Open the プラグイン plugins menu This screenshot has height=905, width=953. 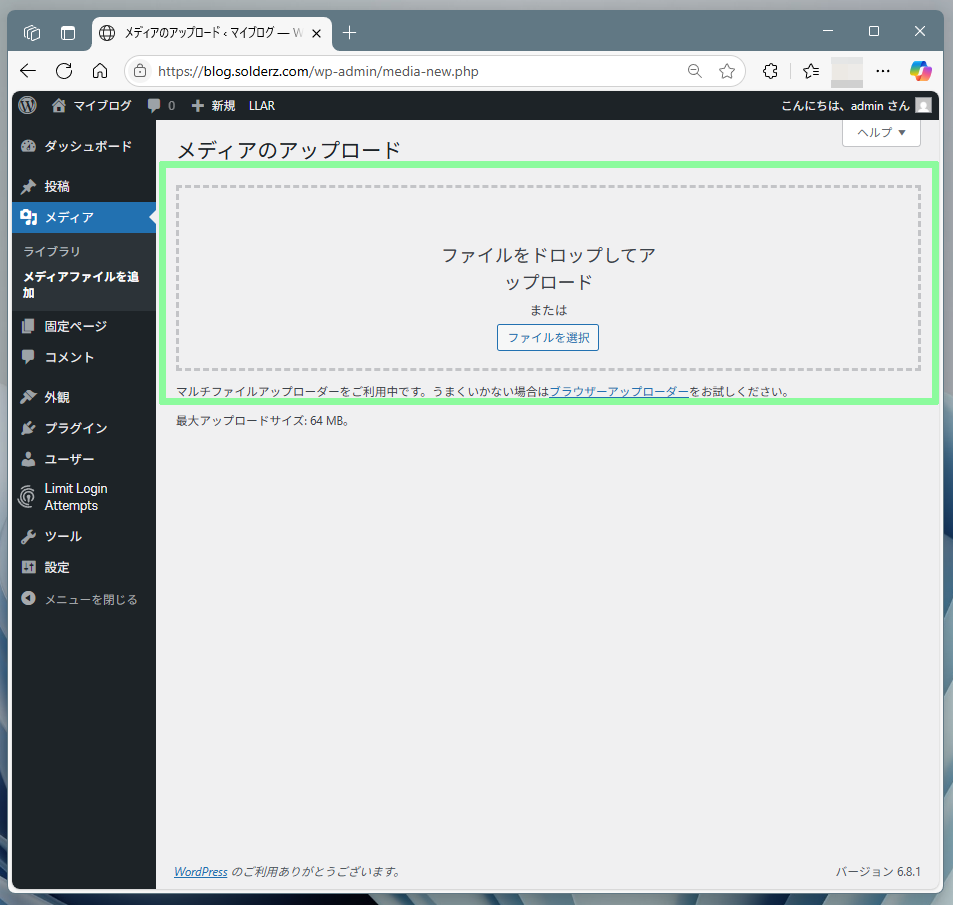[75, 428]
